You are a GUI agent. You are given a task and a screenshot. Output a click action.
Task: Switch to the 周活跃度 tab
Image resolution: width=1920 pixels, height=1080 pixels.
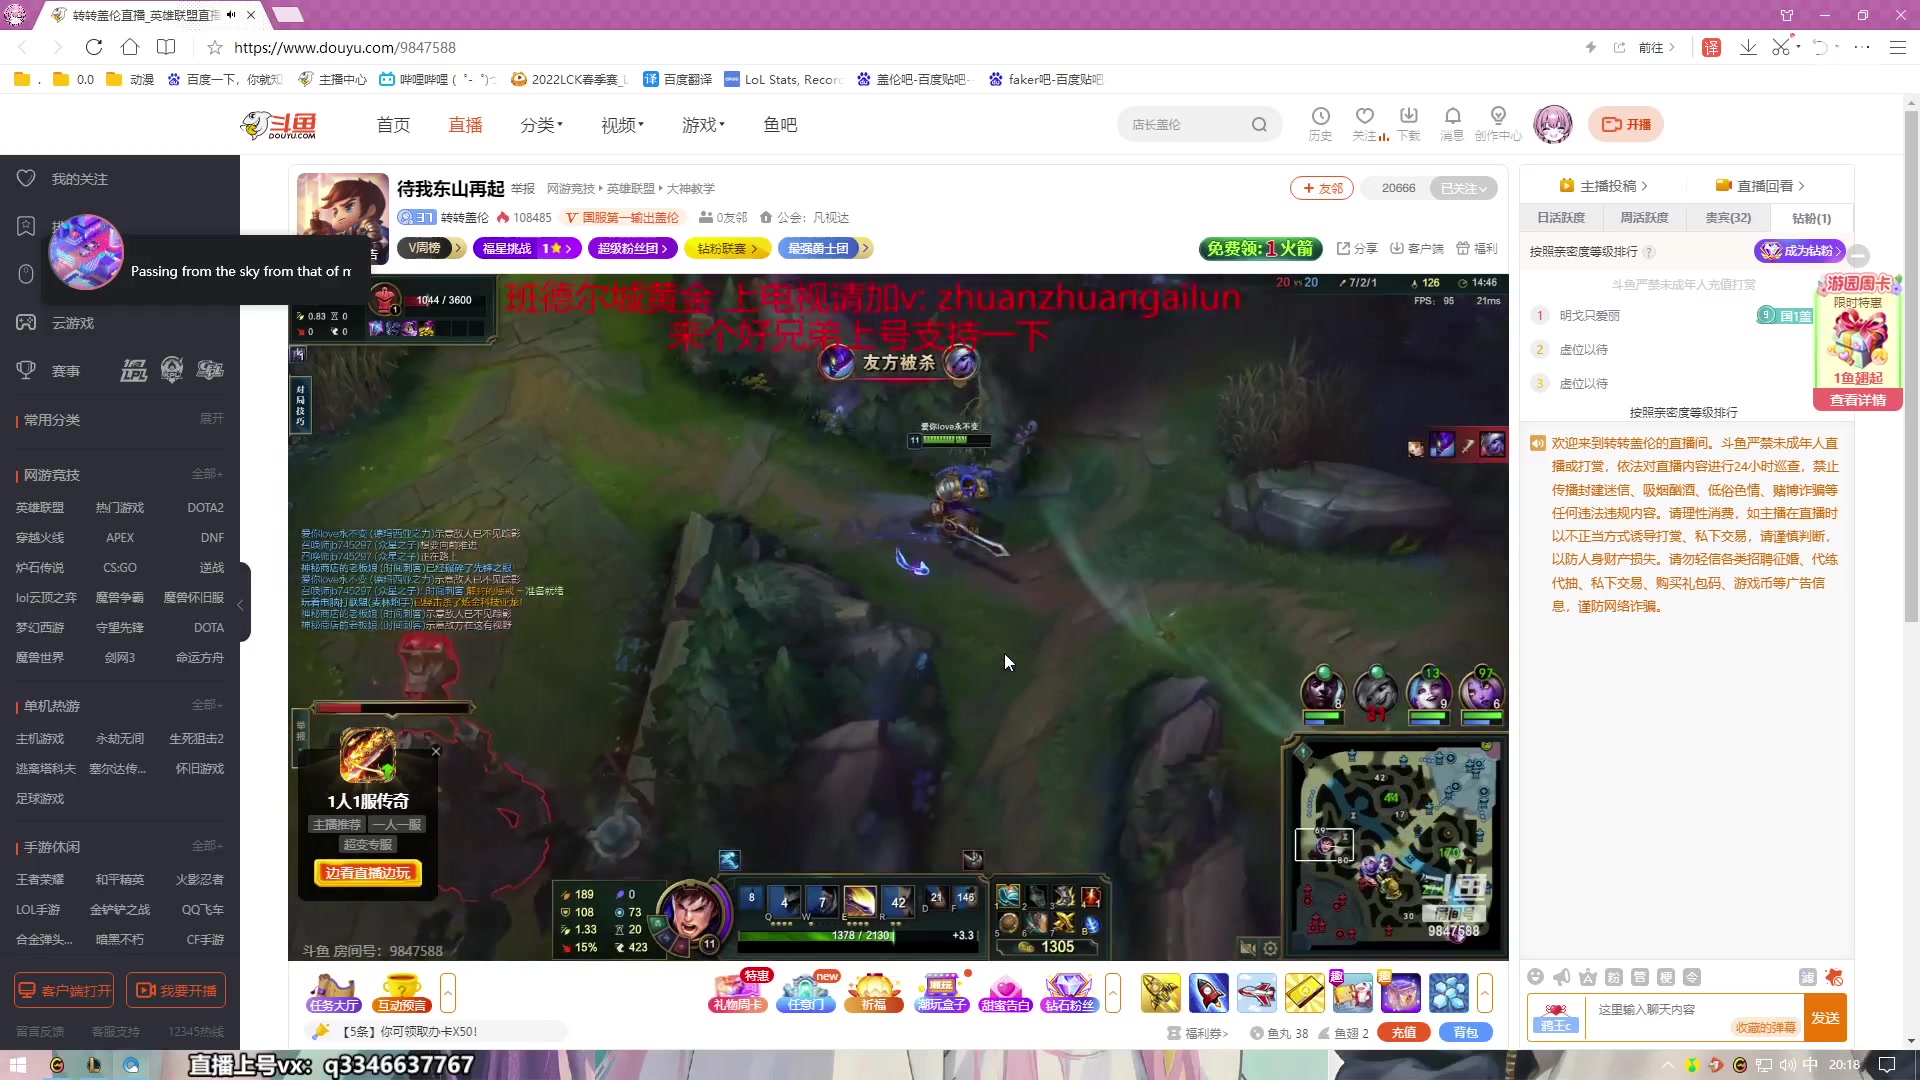[1644, 218]
